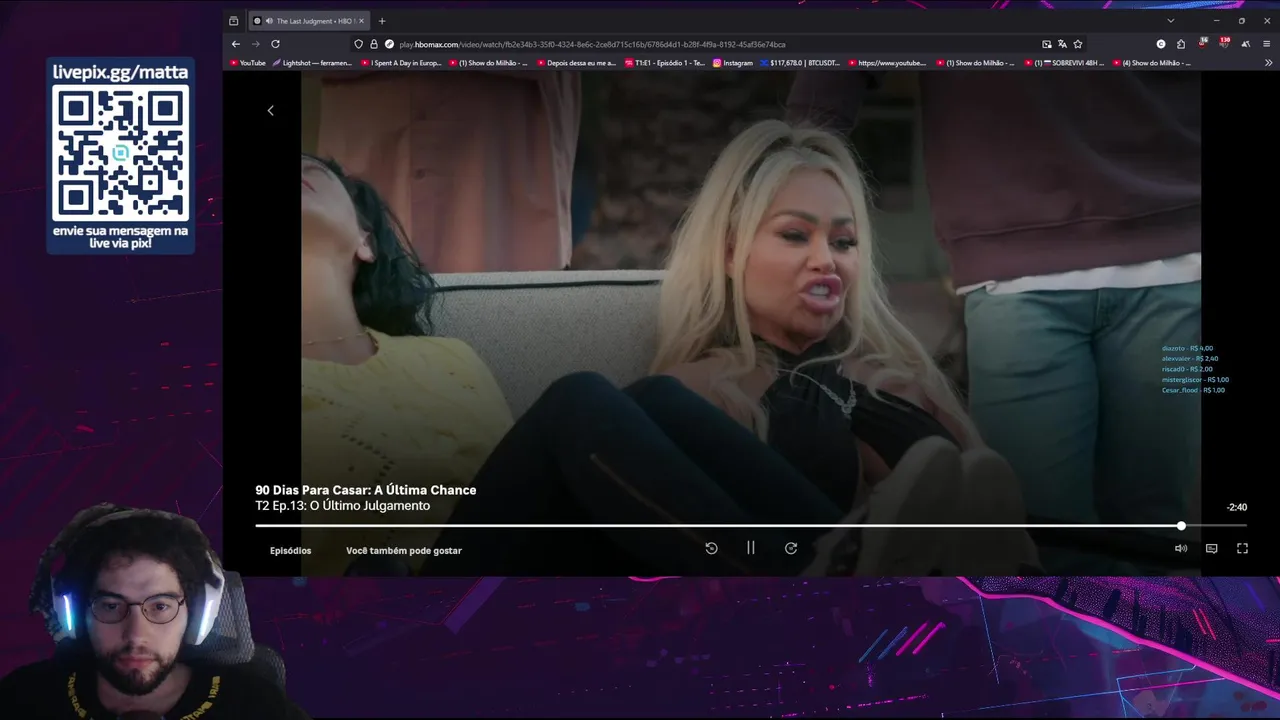Go back one page in the browser
The height and width of the screenshot is (720, 1280).
tap(236, 44)
